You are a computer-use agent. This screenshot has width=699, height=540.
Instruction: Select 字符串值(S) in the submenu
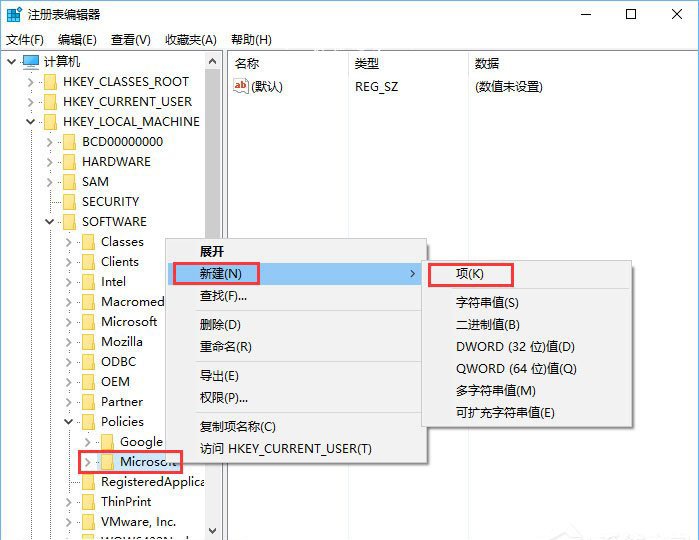pyautogui.click(x=527, y=303)
